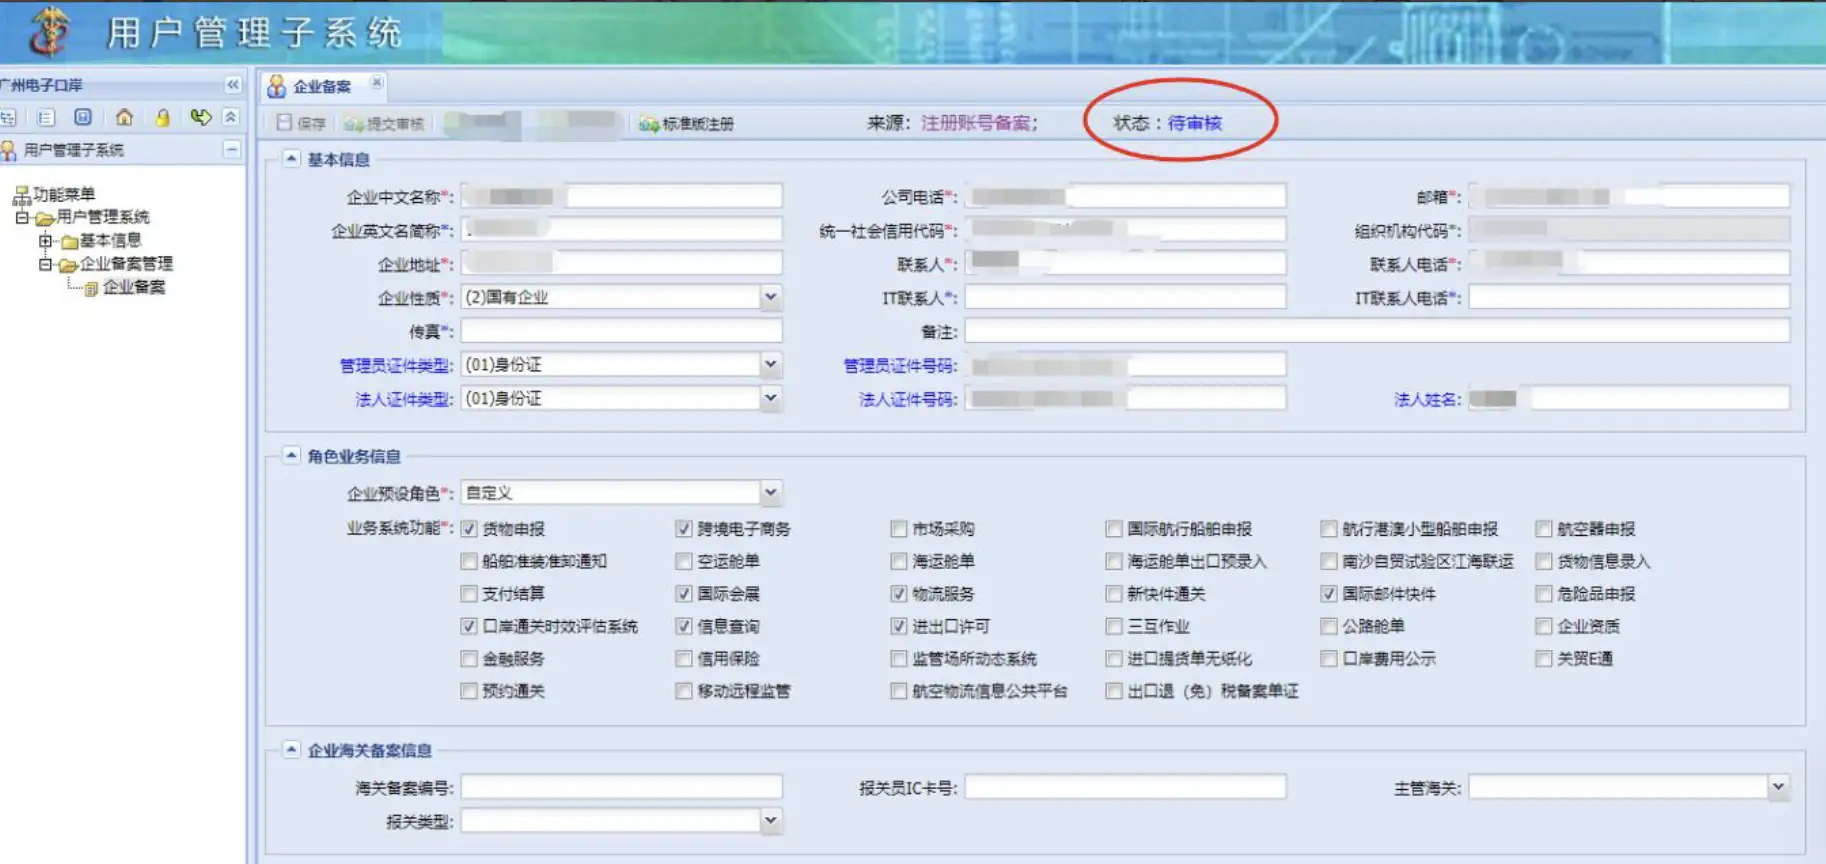Check the 国际航行船舶申报 checkbox
The height and width of the screenshot is (864, 1826).
pos(1114,529)
